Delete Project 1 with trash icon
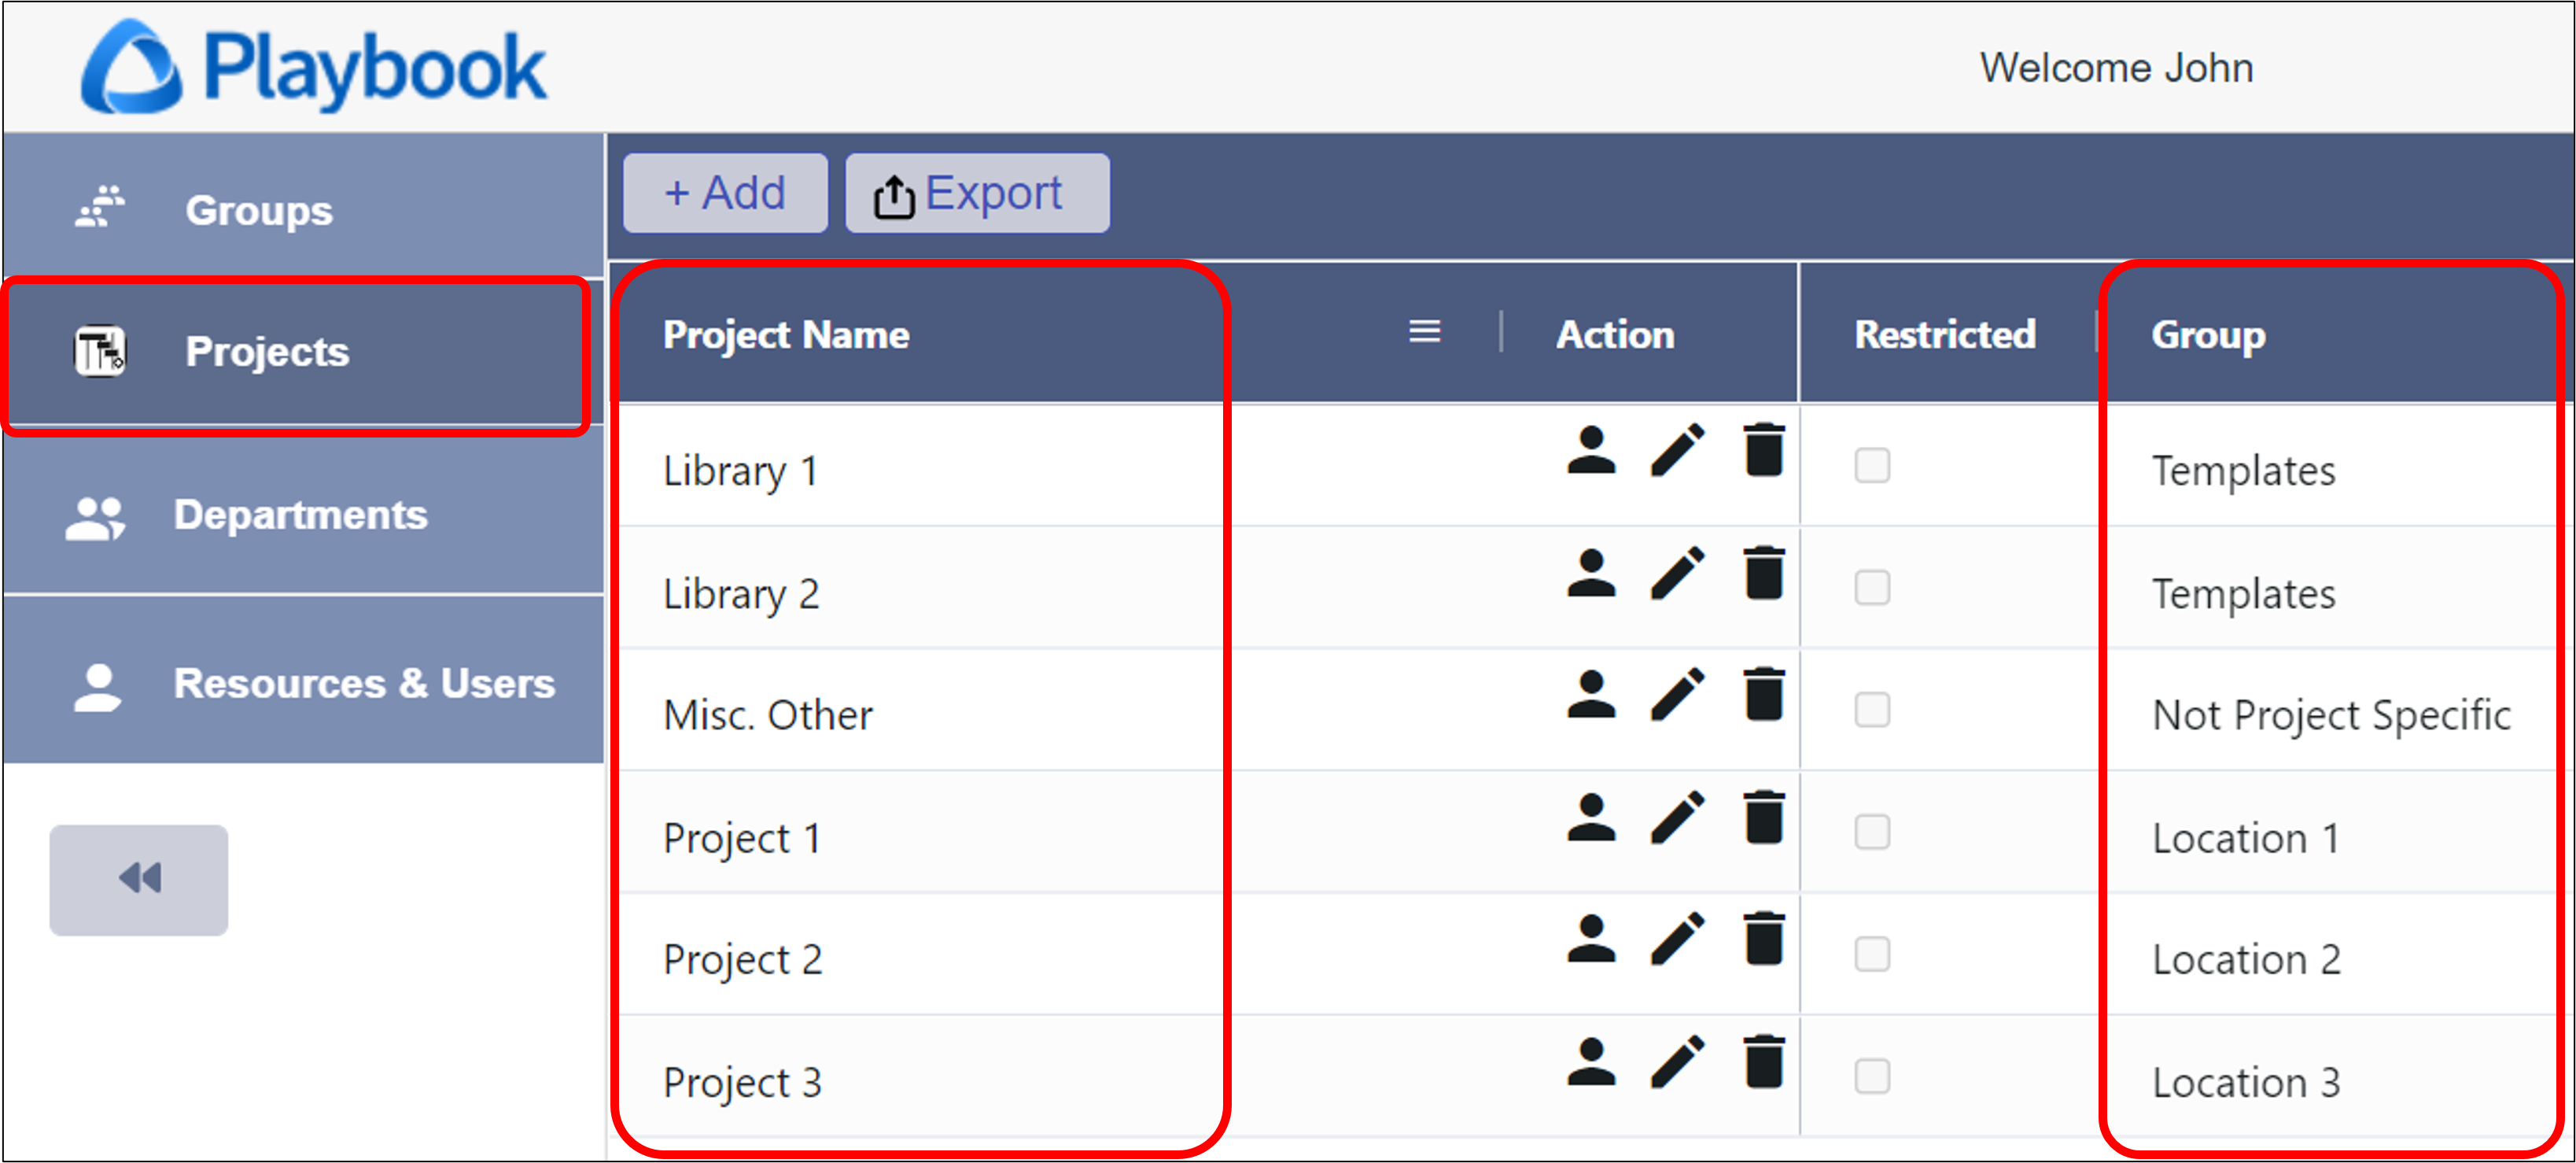The width and height of the screenshot is (2576, 1163). 1764,818
